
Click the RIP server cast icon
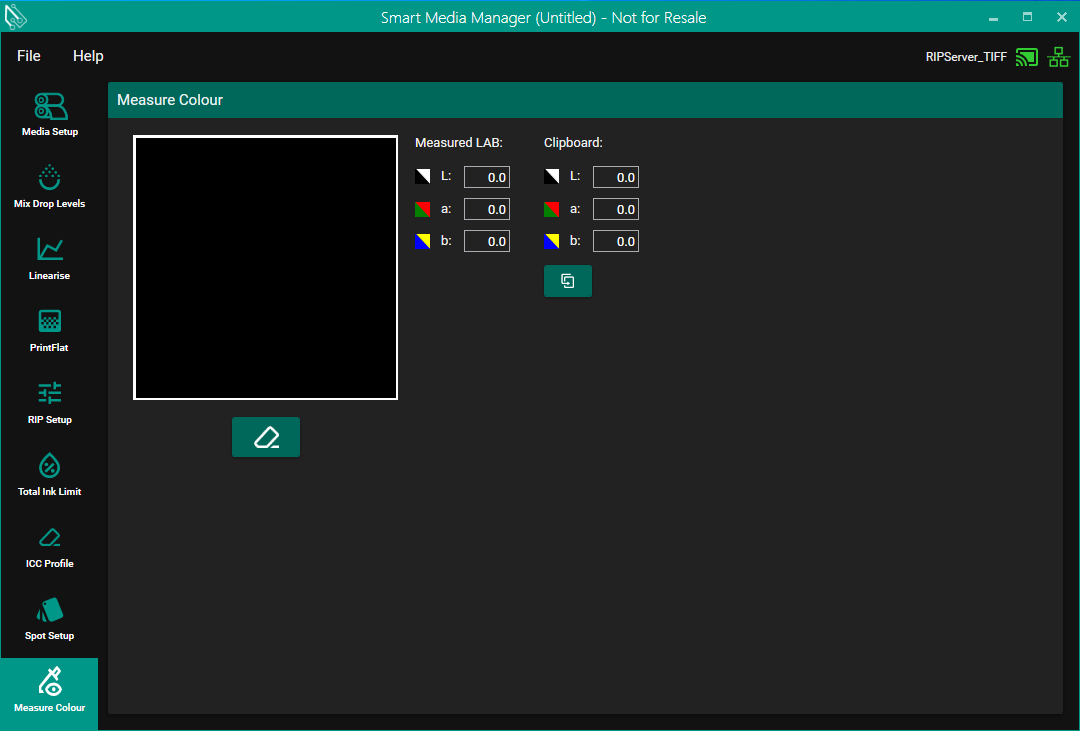[1026, 57]
